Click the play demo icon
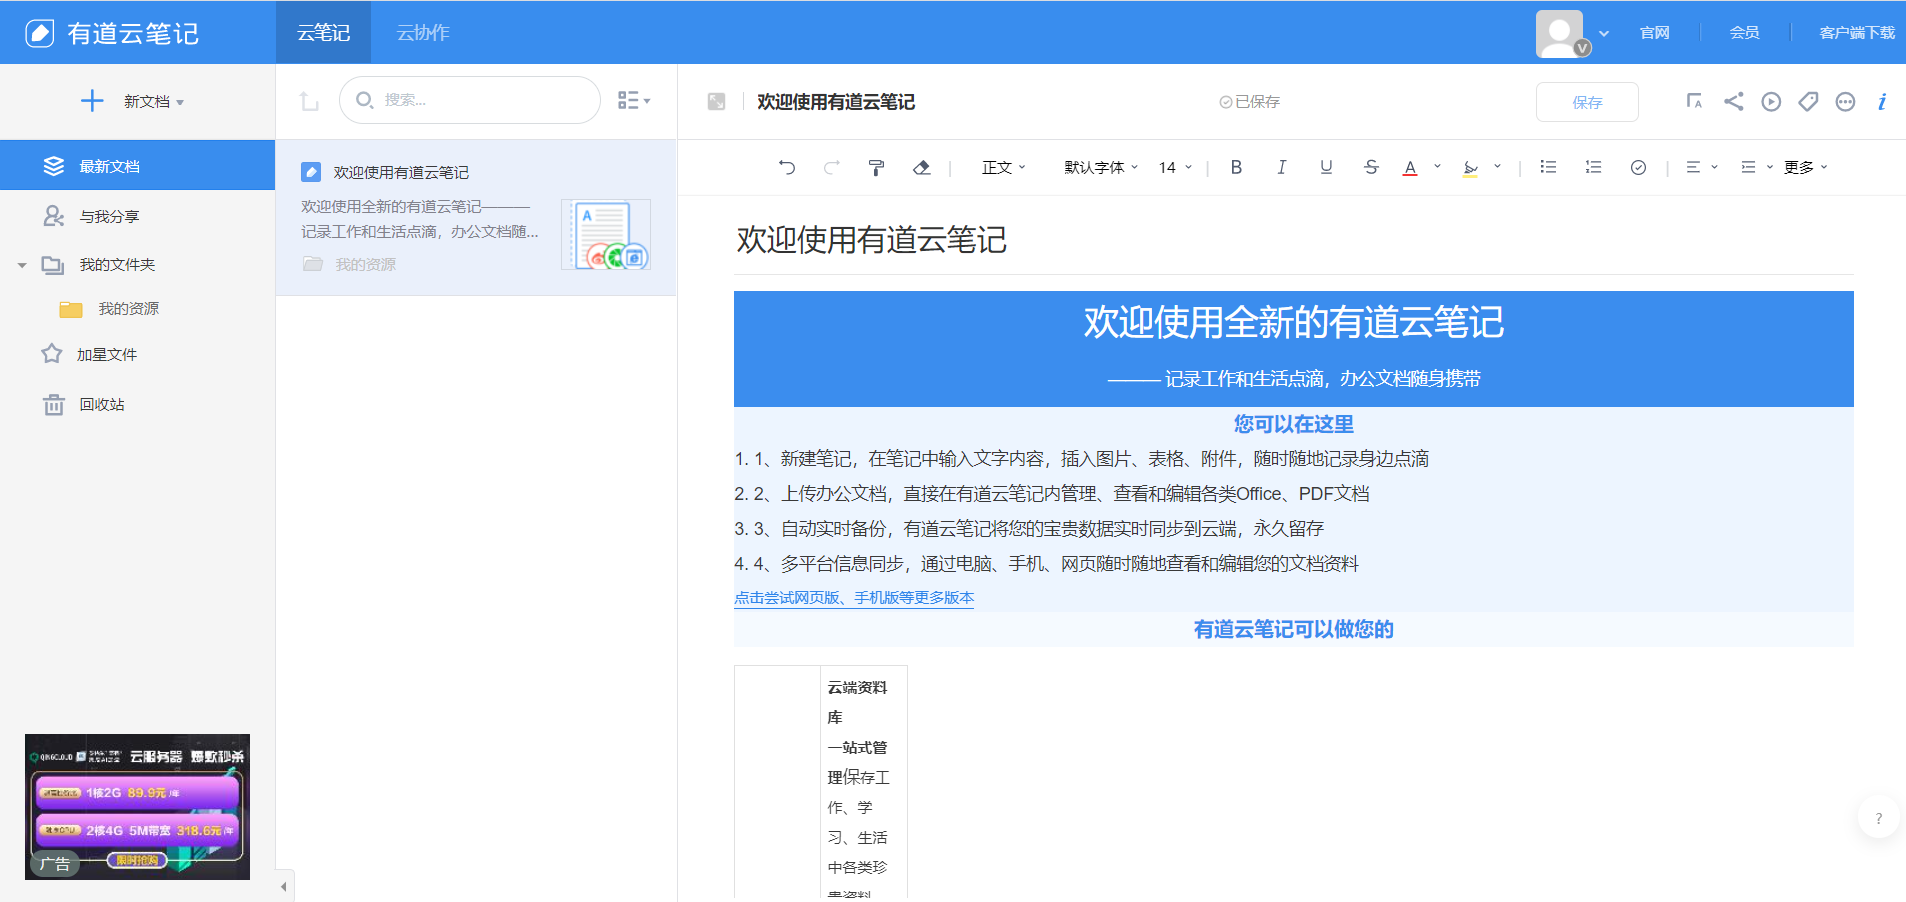Image resolution: width=1906 pixels, height=902 pixels. (1771, 101)
